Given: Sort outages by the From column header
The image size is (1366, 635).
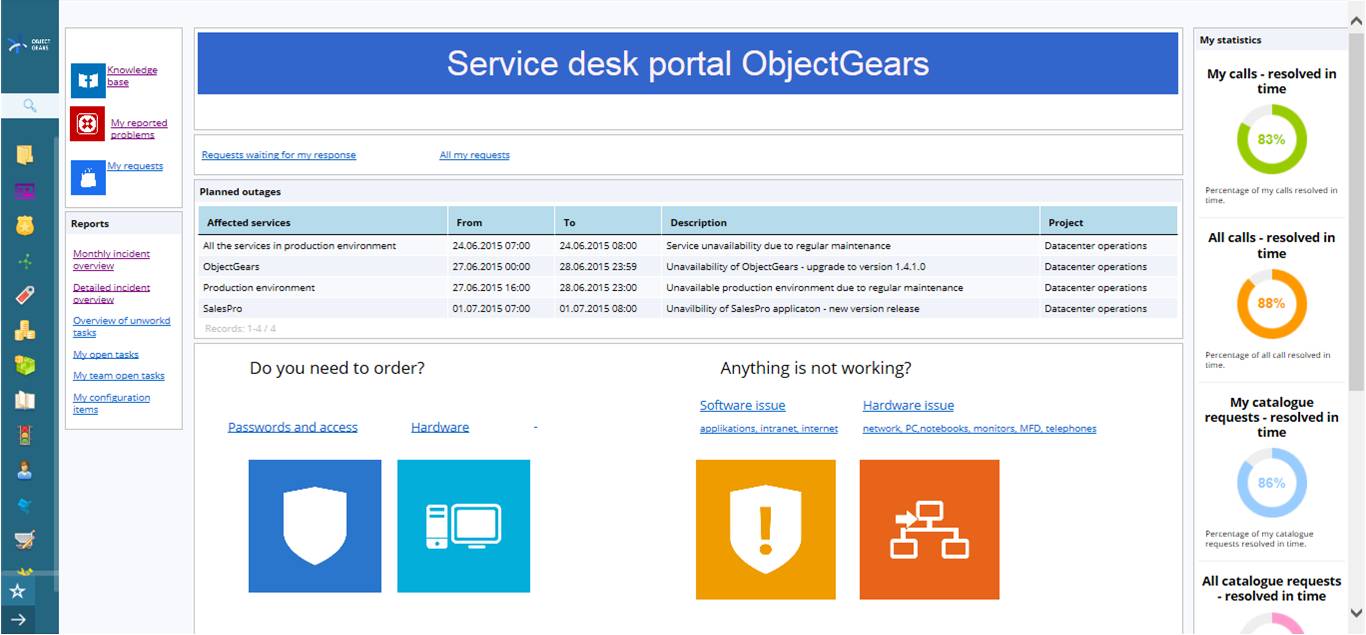Looking at the screenshot, I should tap(502, 222).
